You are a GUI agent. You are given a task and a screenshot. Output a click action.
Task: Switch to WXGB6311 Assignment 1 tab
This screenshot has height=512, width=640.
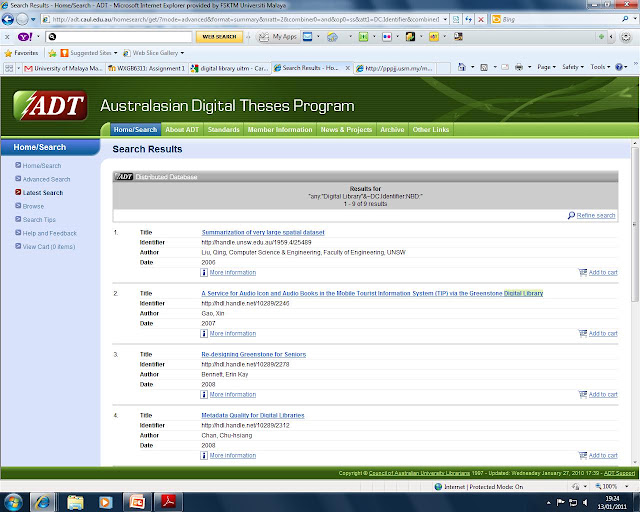click(147, 68)
